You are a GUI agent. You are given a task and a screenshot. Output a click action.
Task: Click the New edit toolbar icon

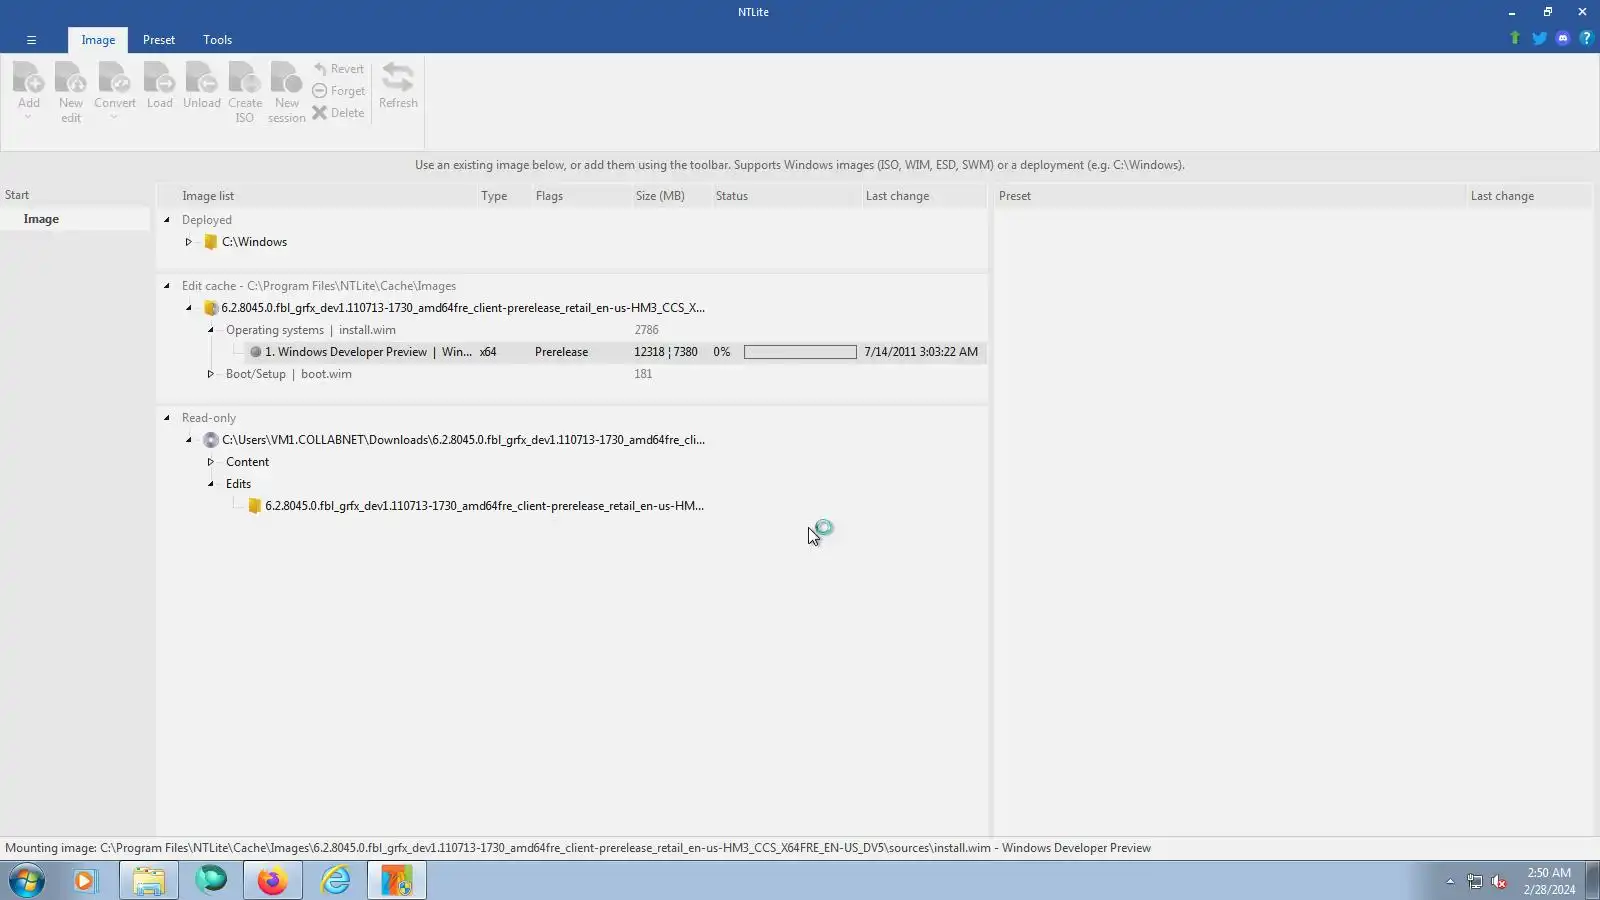click(70, 92)
